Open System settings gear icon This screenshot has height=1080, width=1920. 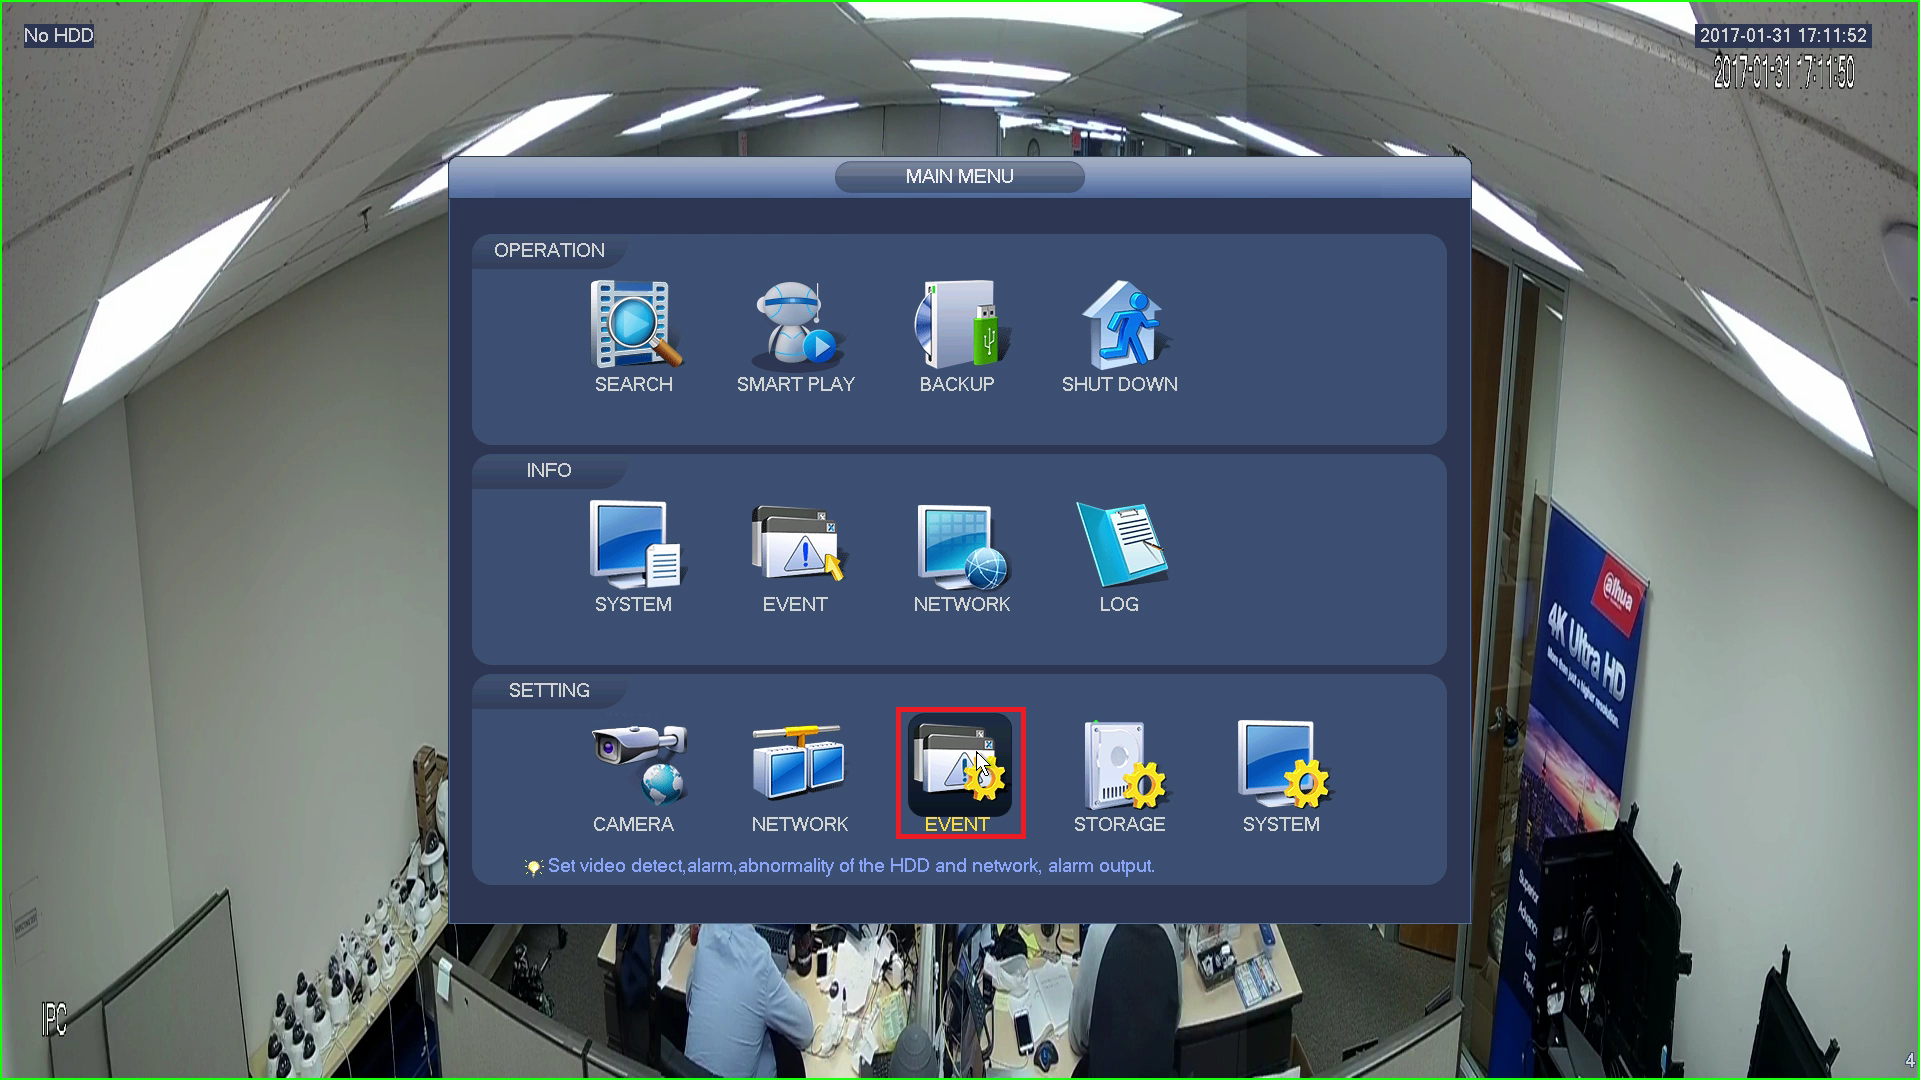tap(1282, 765)
